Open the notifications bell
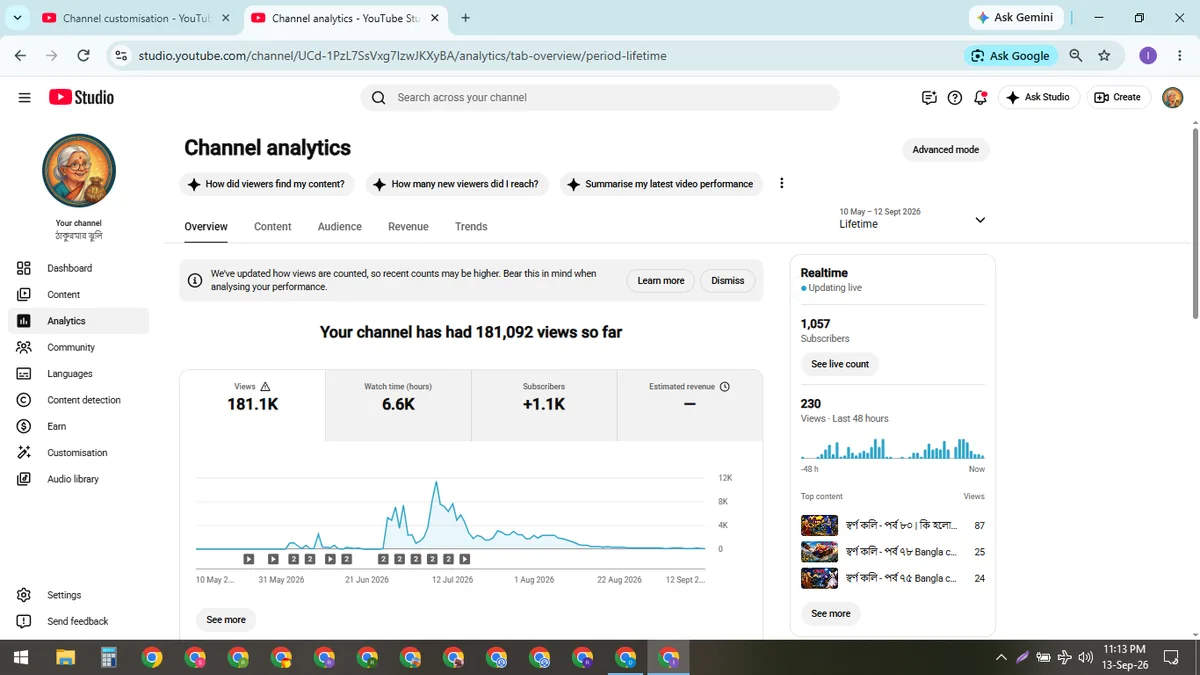The image size is (1200, 675). (x=981, y=97)
